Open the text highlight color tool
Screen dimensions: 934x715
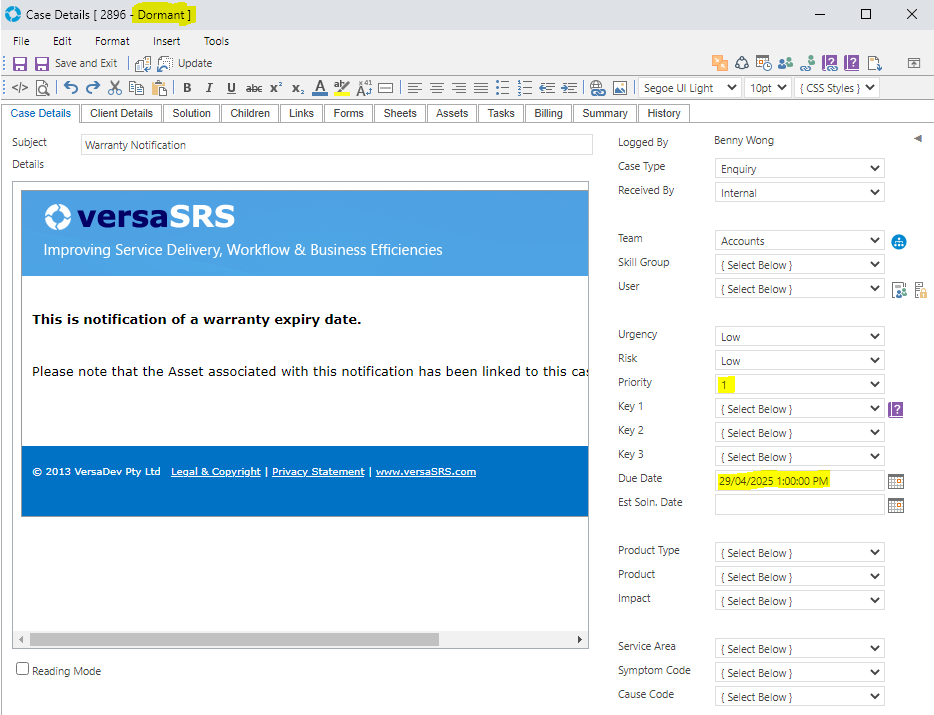(342, 88)
